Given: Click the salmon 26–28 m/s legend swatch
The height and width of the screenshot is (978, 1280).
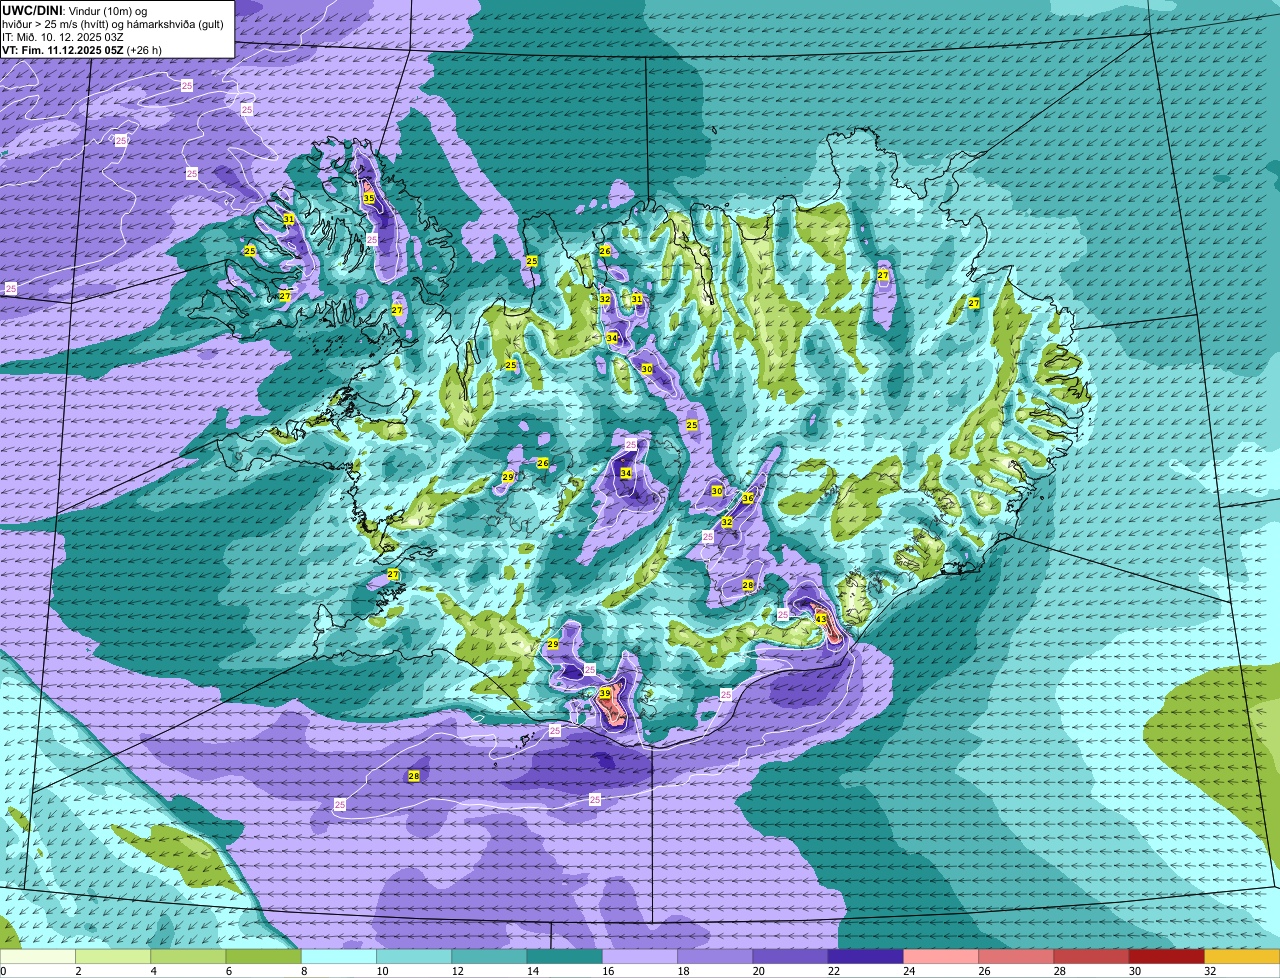Looking at the screenshot, I should click(x=1017, y=956).
